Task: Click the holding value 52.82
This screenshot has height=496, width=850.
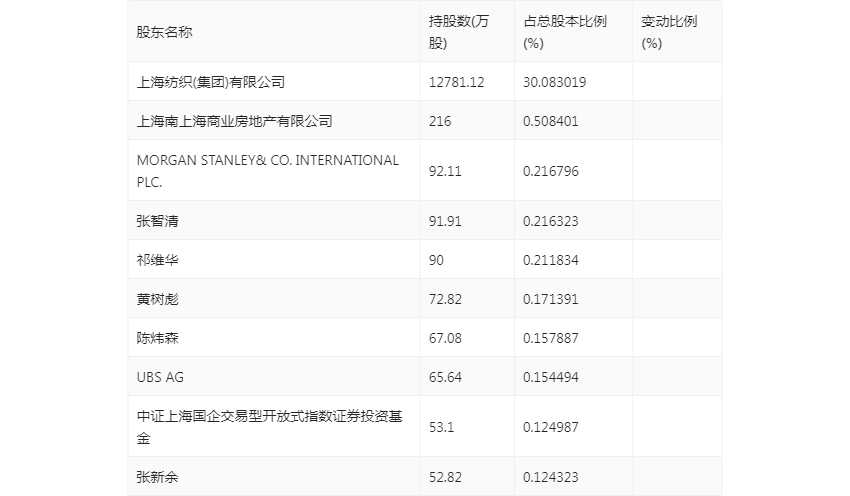Action: click(x=445, y=477)
